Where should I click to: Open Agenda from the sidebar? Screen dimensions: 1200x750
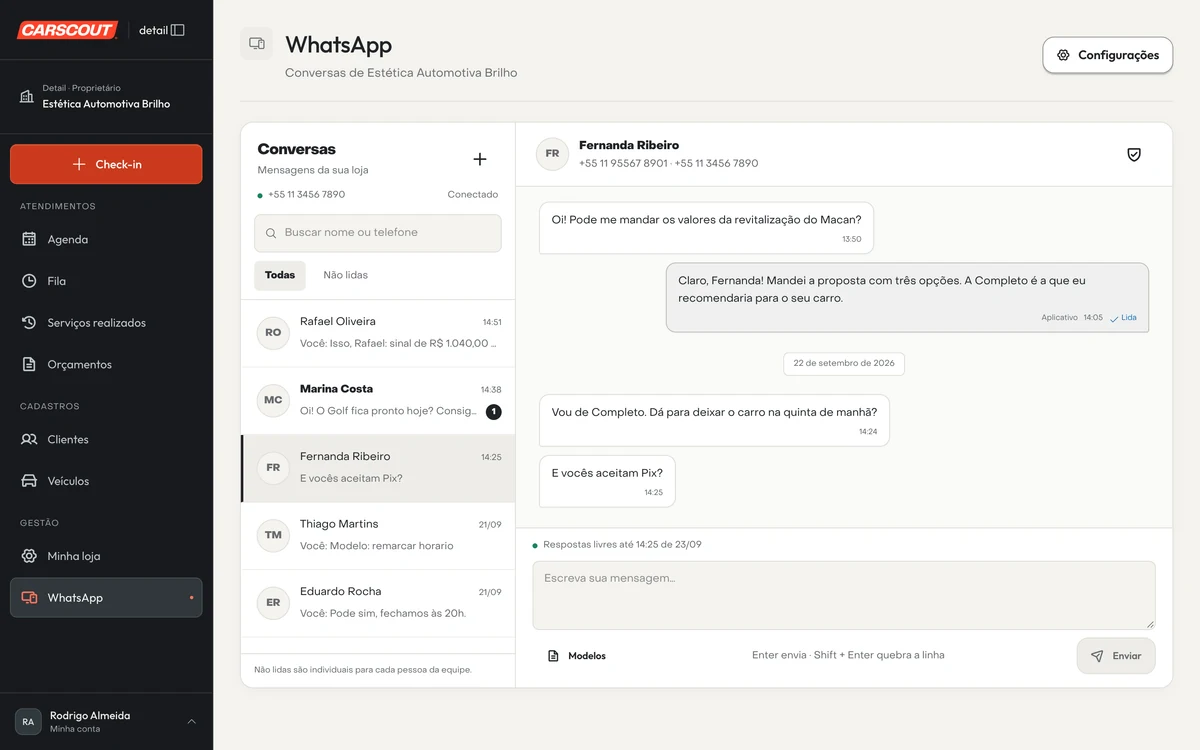pyautogui.click(x=106, y=240)
